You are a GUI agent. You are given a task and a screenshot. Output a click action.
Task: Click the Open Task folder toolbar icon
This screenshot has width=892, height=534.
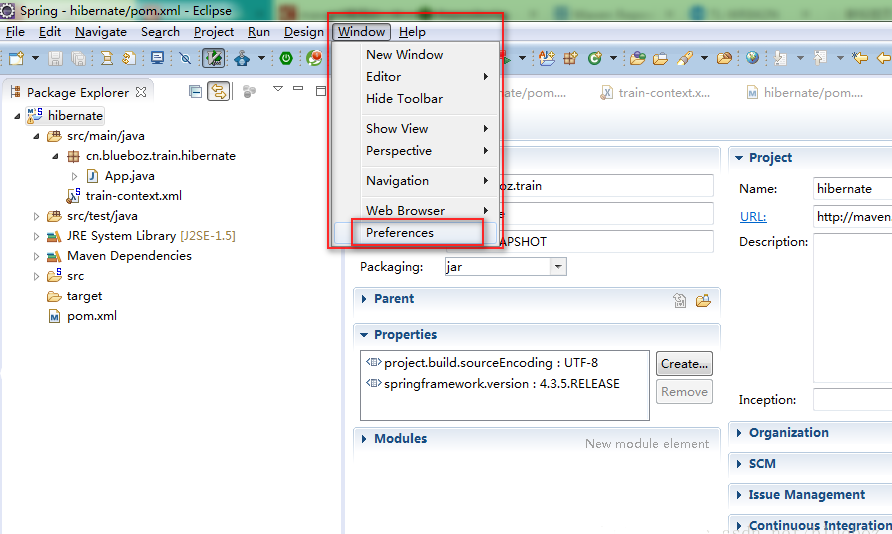(x=660, y=58)
